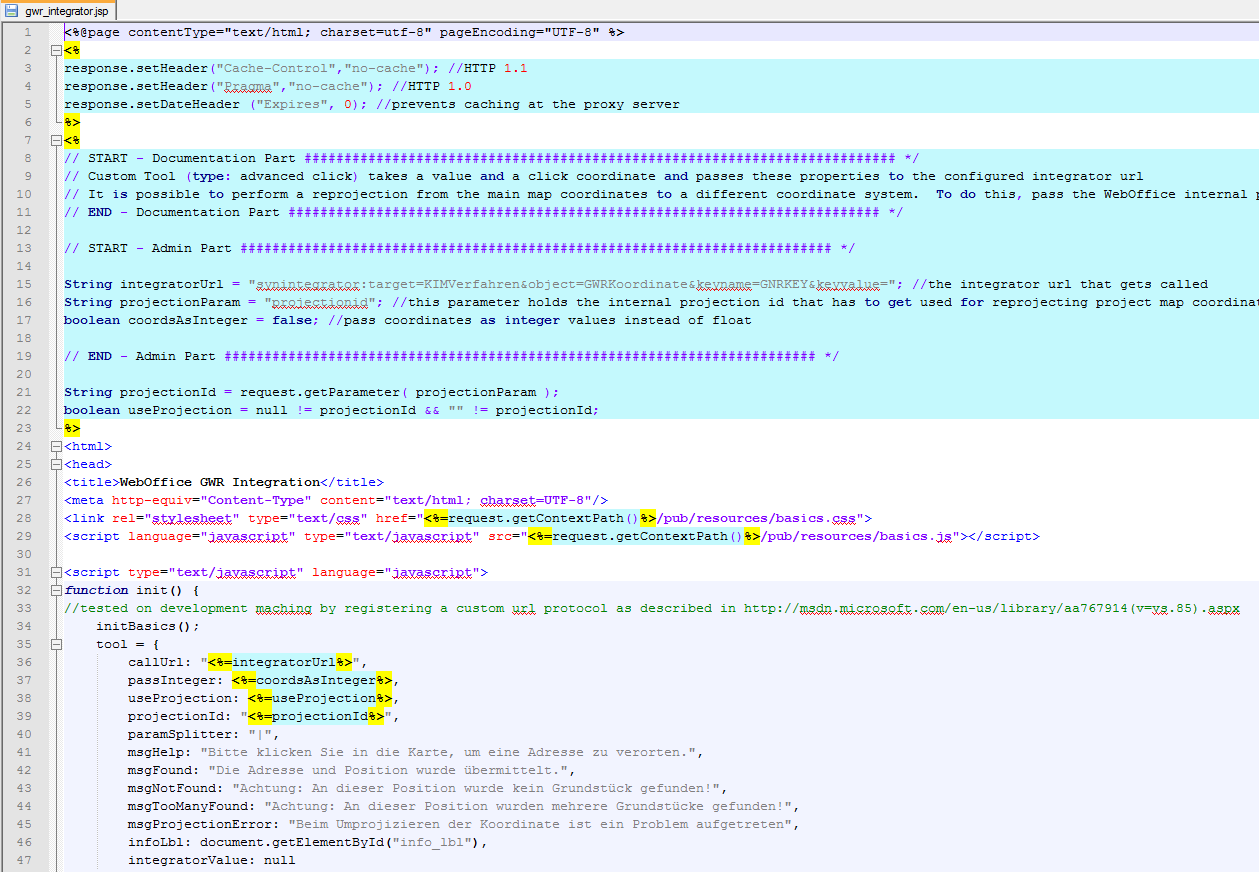The image size is (1259, 872).
Task: Collapse the tool object fold at line 35
Action: pos(57,644)
